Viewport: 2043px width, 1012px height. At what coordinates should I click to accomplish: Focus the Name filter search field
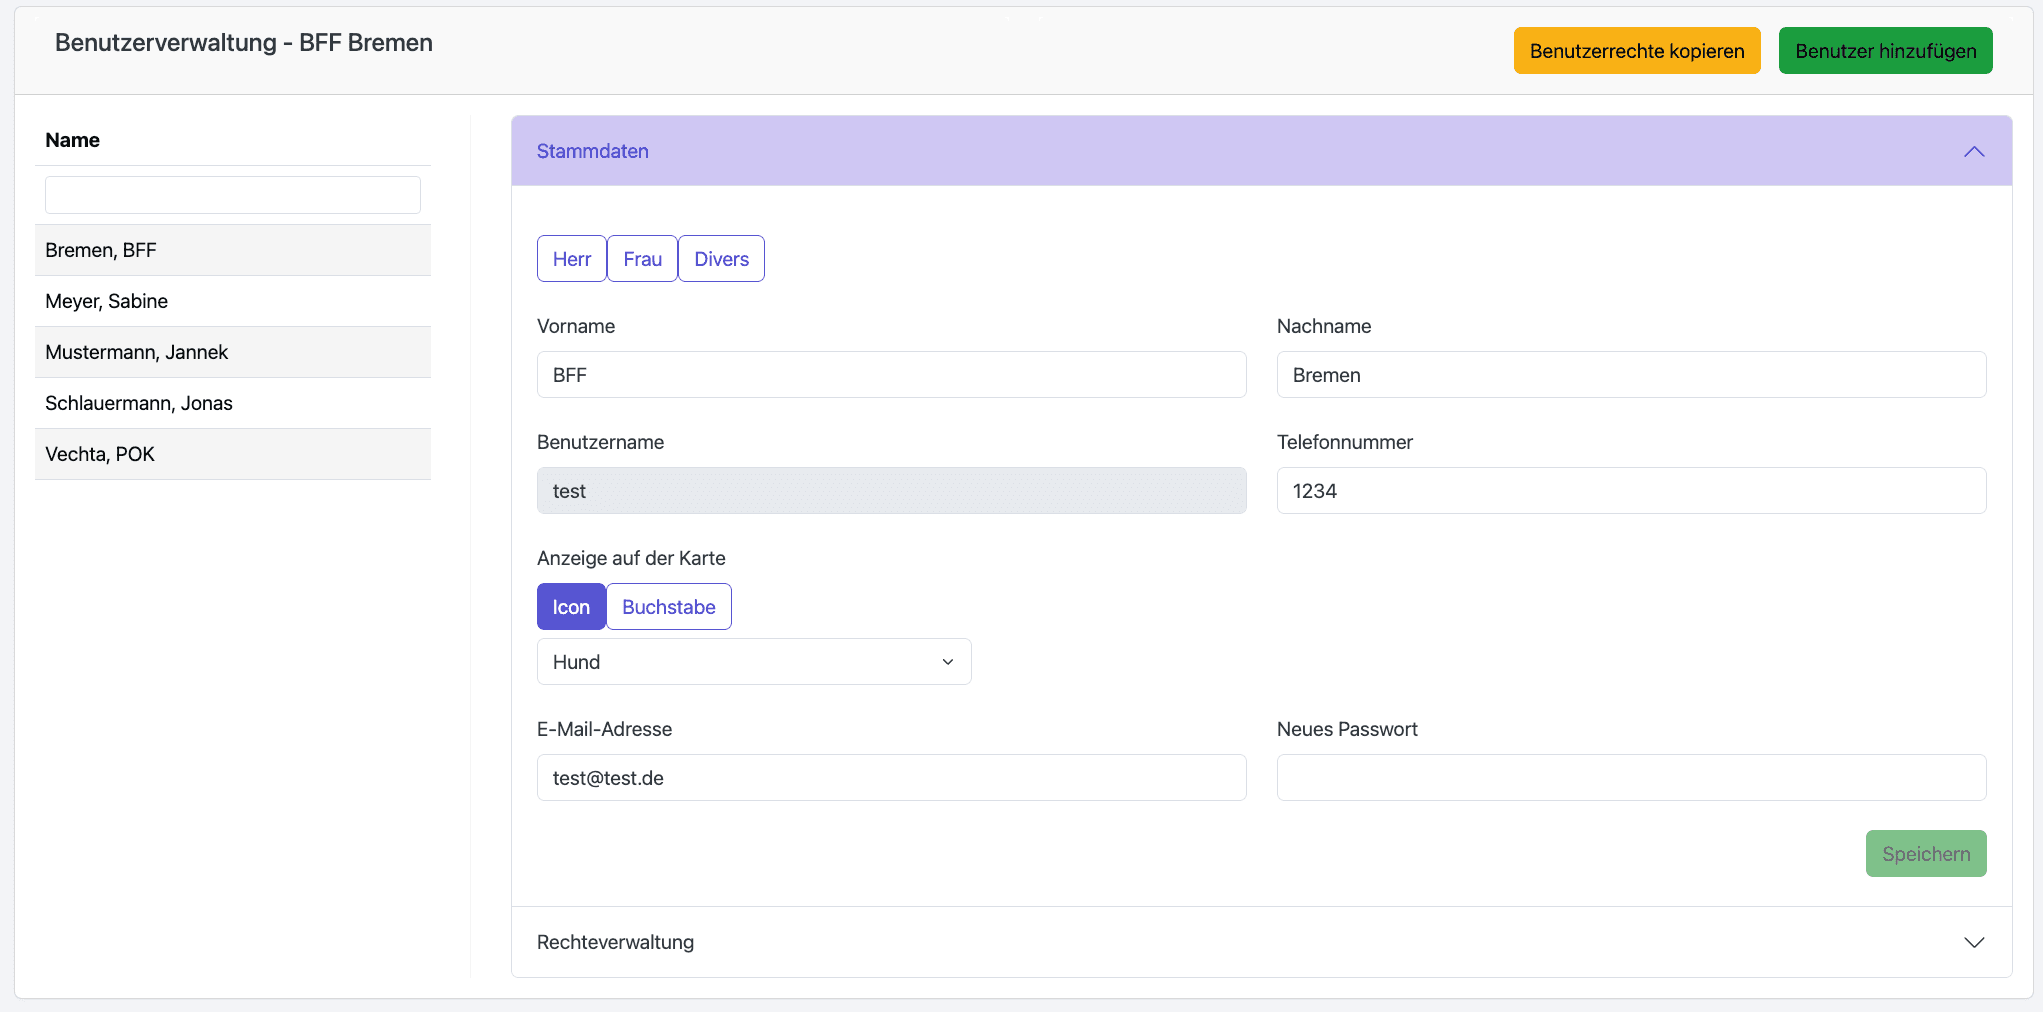(232, 195)
